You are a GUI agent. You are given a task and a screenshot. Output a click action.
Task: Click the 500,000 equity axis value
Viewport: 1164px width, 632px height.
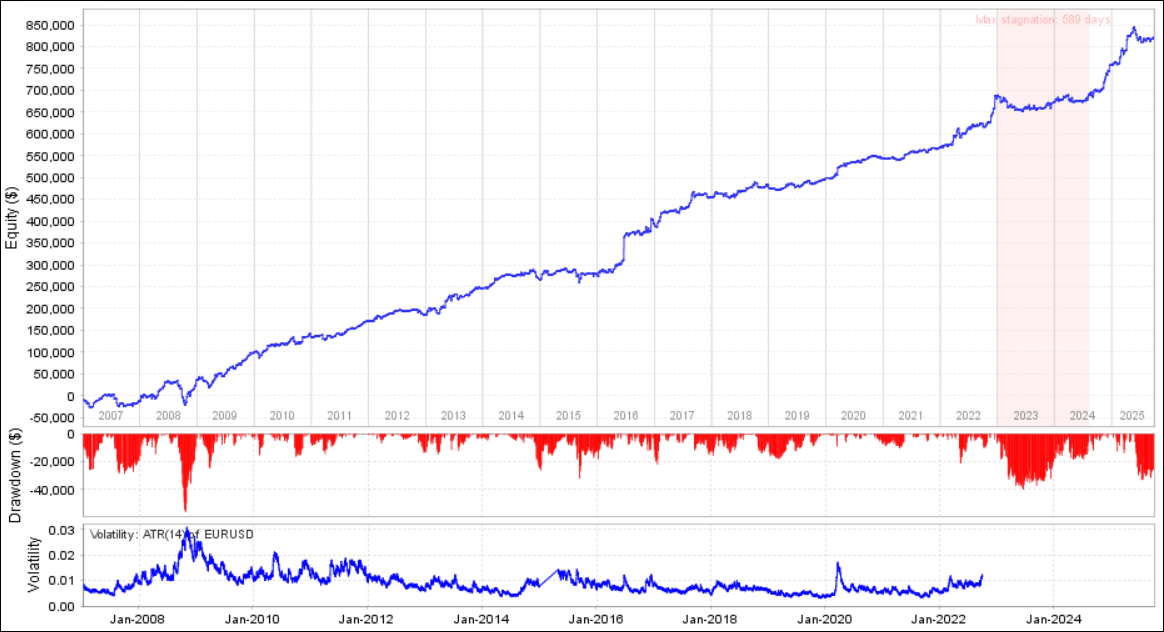click(x=49, y=178)
